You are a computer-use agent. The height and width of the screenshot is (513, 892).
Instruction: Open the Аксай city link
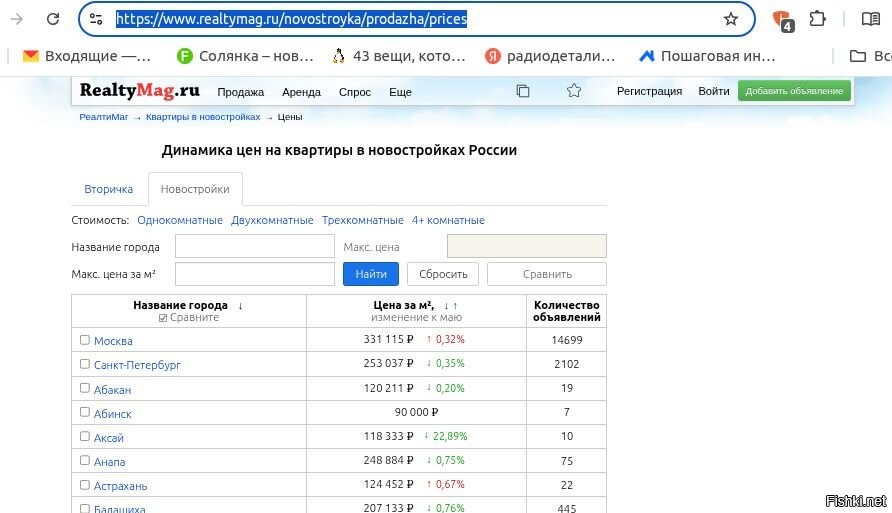(109, 438)
